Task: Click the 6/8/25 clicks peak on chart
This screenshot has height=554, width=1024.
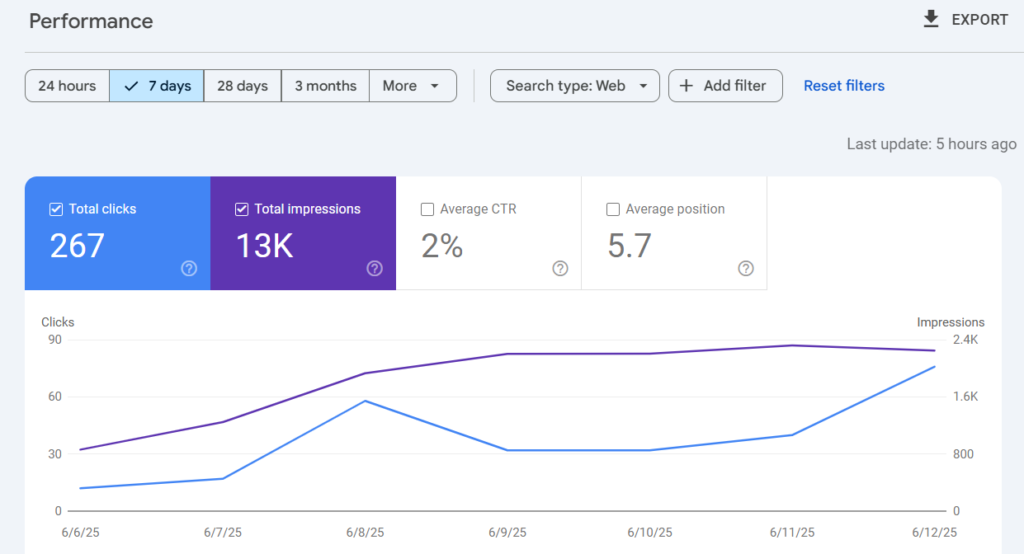Action: (x=365, y=401)
